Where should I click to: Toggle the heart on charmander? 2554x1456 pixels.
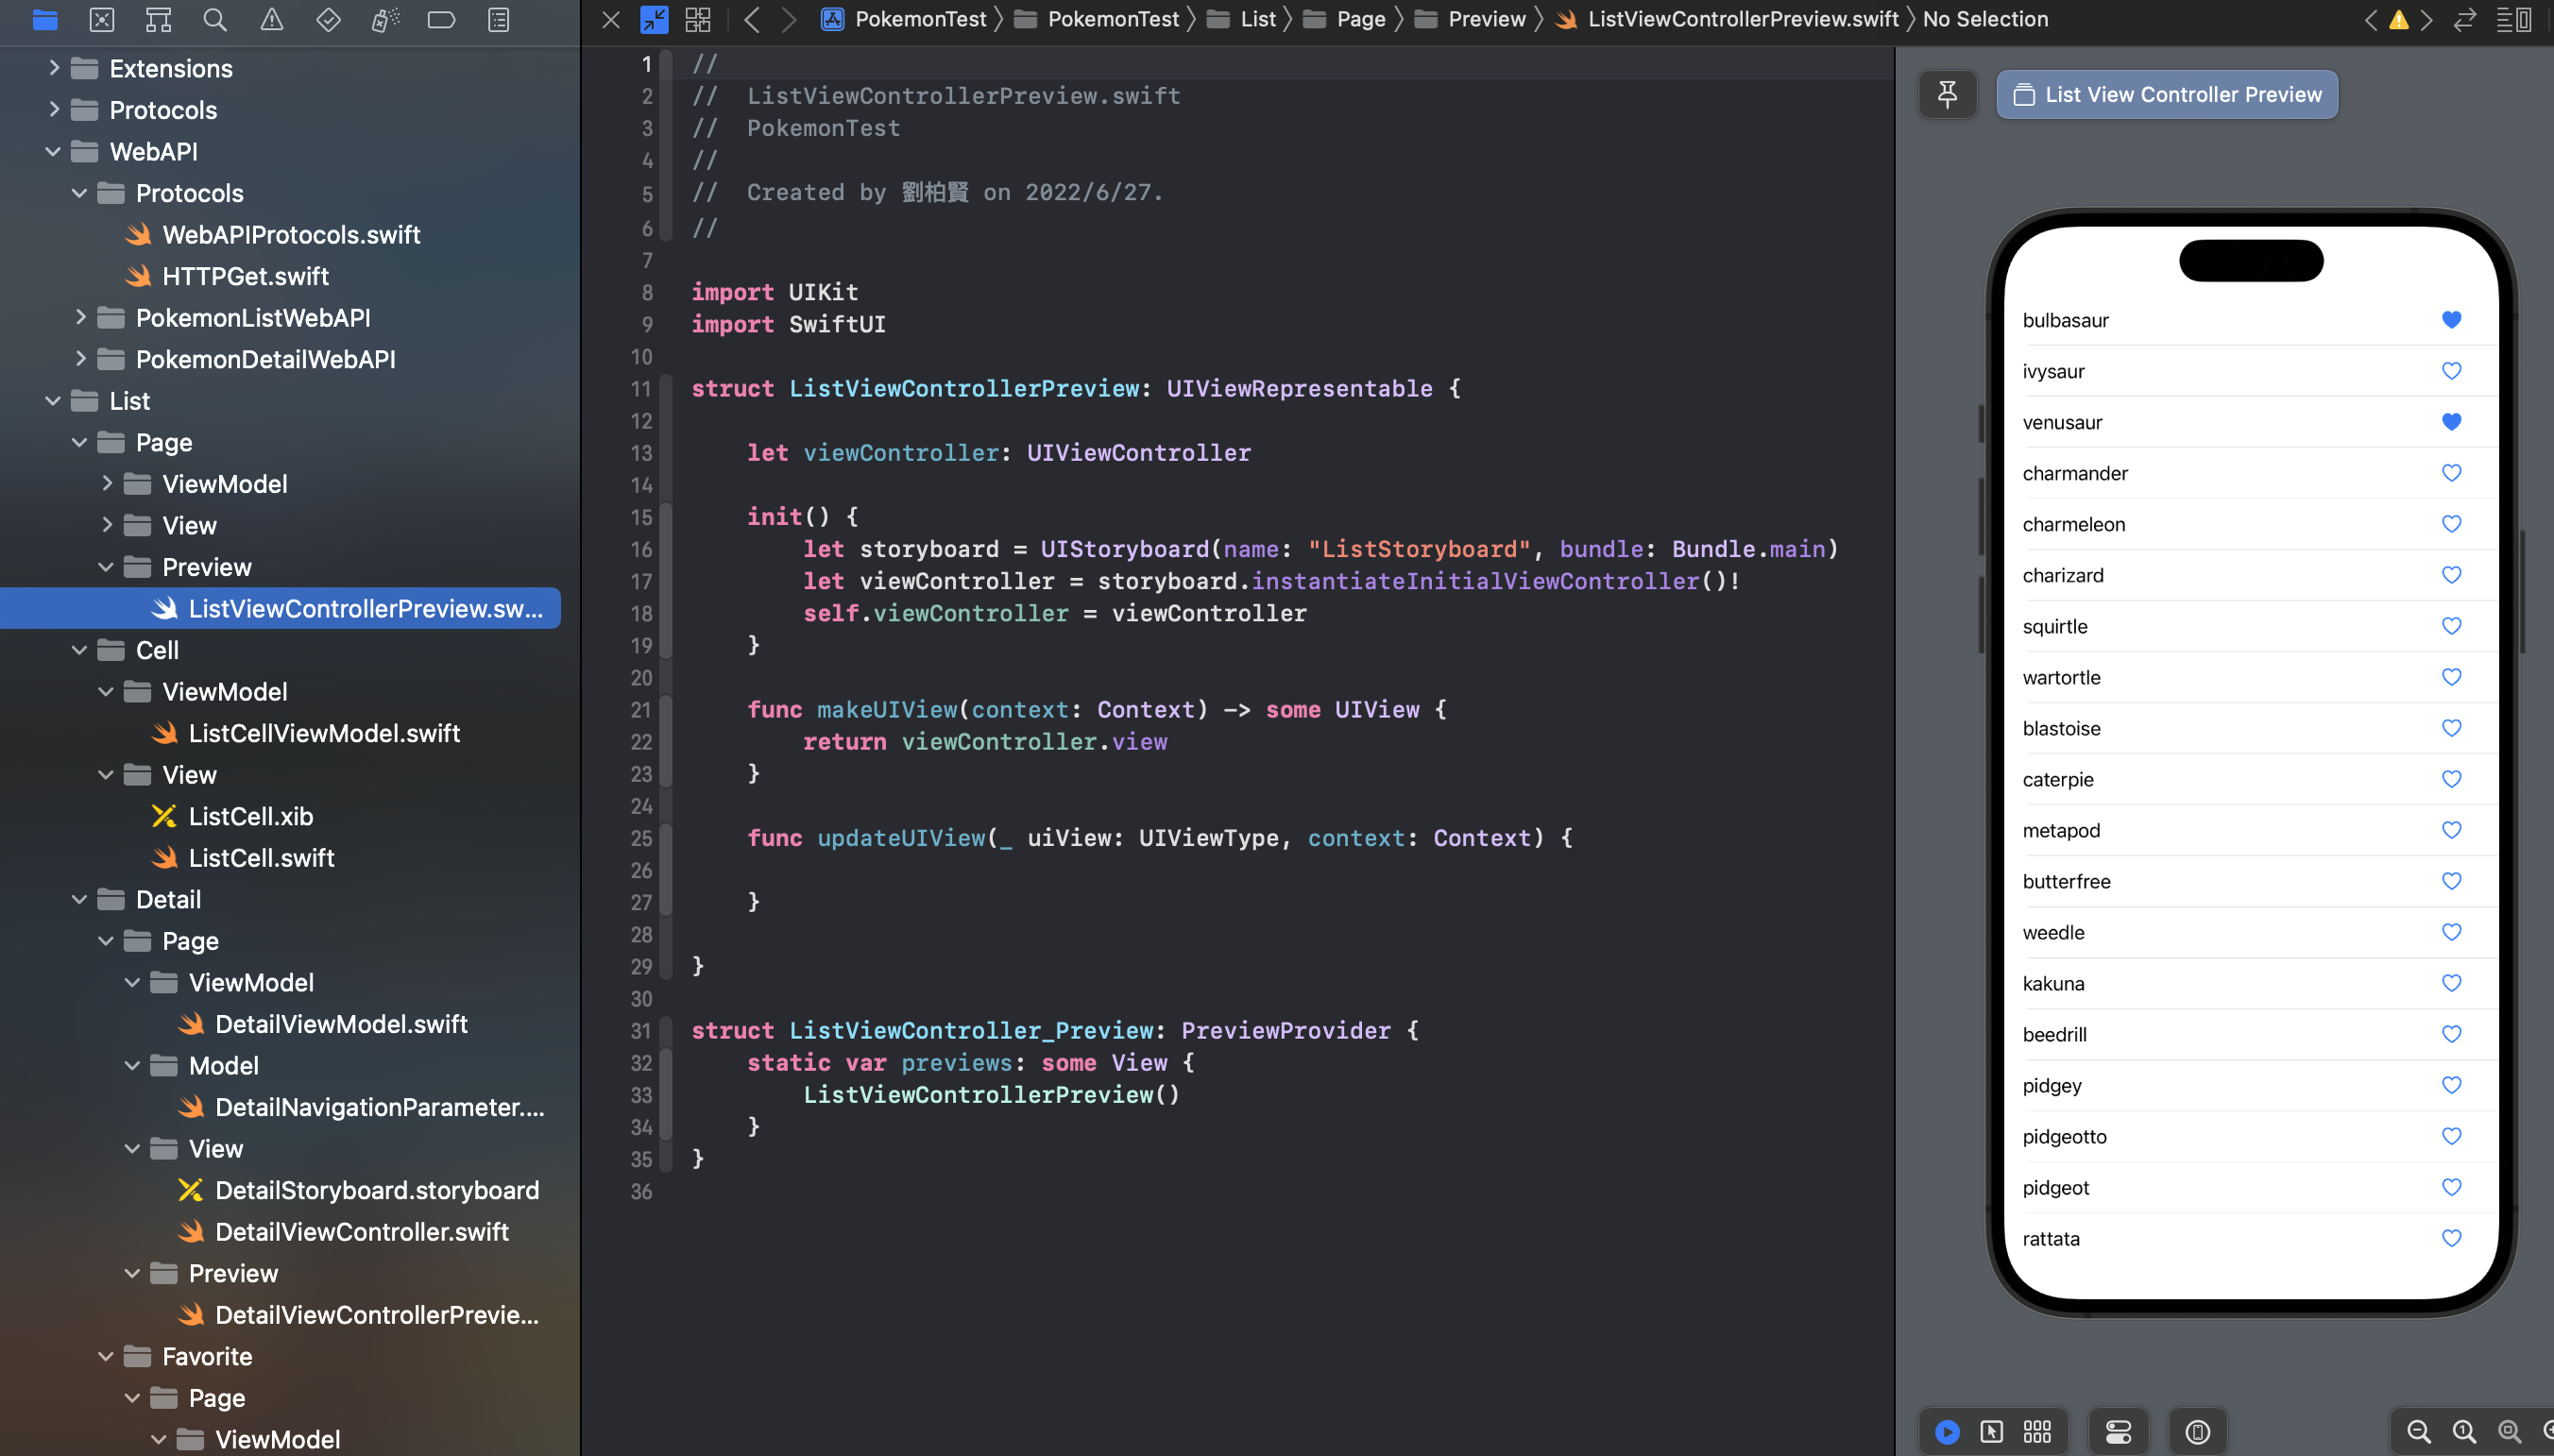coord(2451,473)
